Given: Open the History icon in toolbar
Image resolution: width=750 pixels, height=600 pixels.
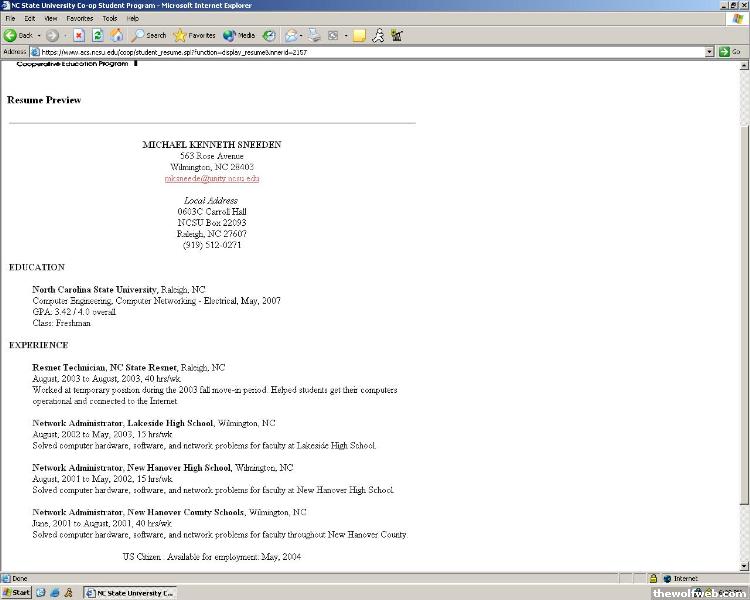Looking at the screenshot, I should pos(269,35).
